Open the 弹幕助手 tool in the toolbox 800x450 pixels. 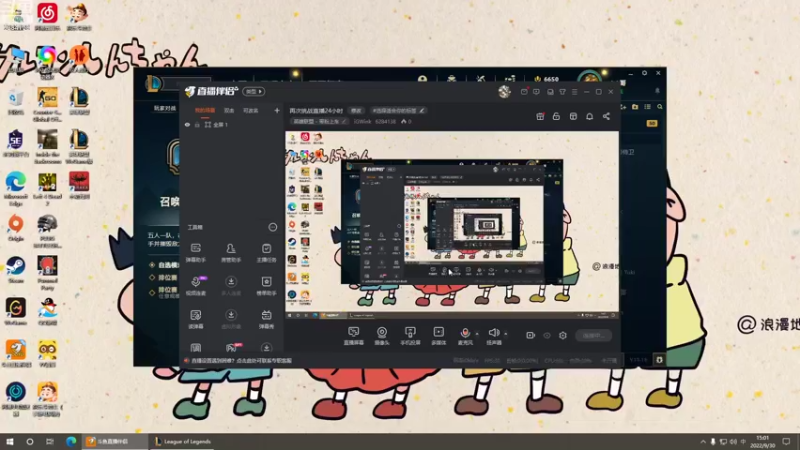tap(195, 253)
